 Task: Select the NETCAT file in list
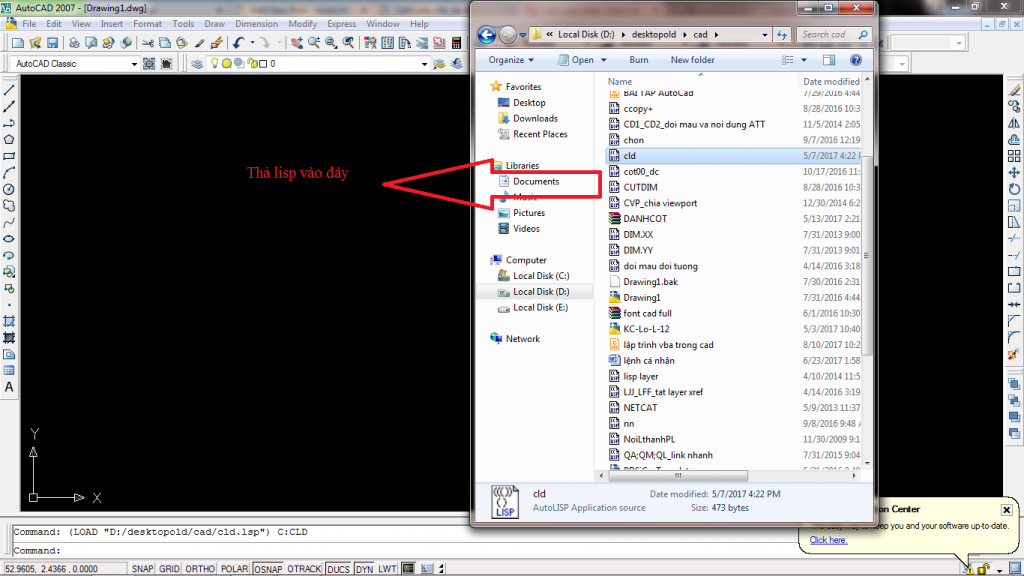(x=640, y=408)
